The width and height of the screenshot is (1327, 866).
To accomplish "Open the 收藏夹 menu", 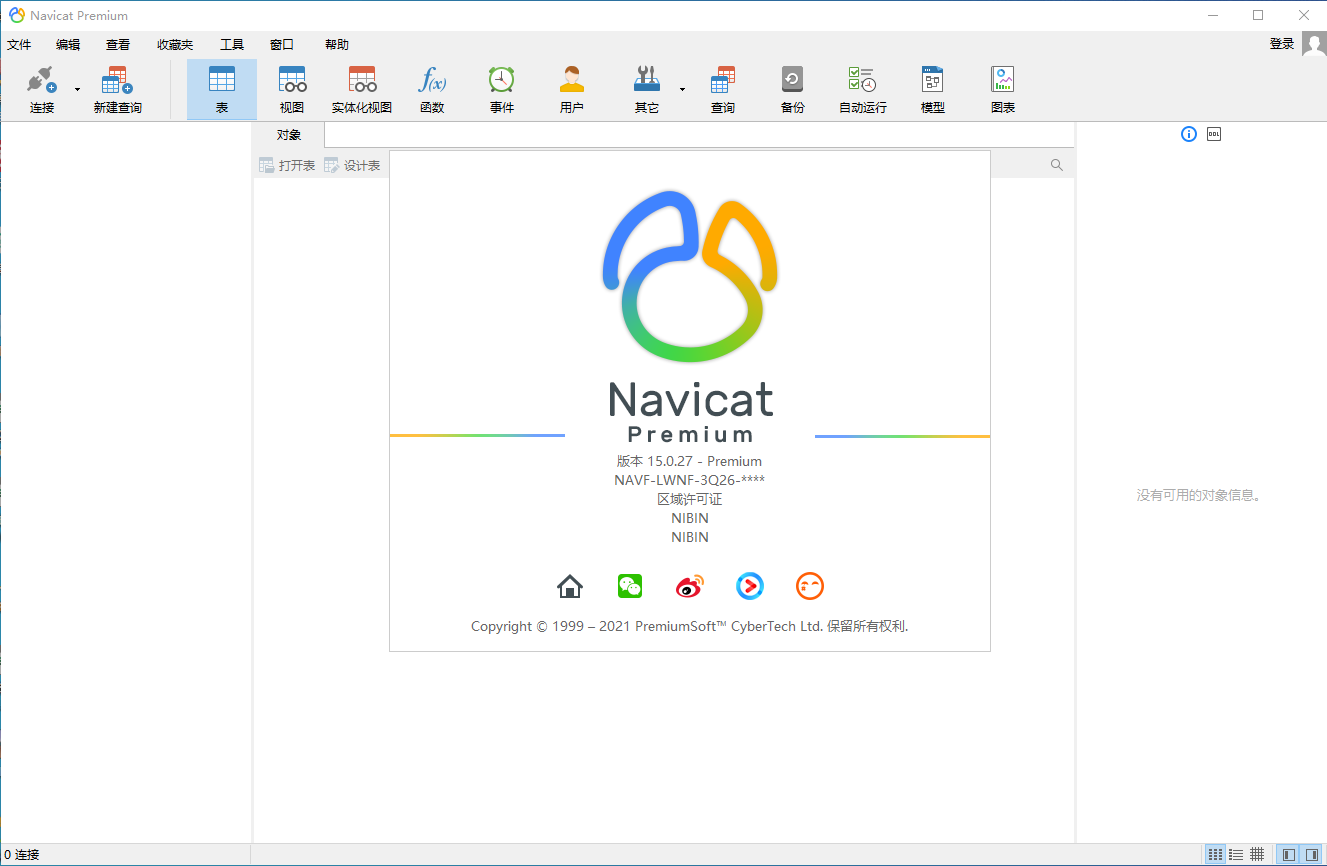I will pyautogui.click(x=175, y=44).
